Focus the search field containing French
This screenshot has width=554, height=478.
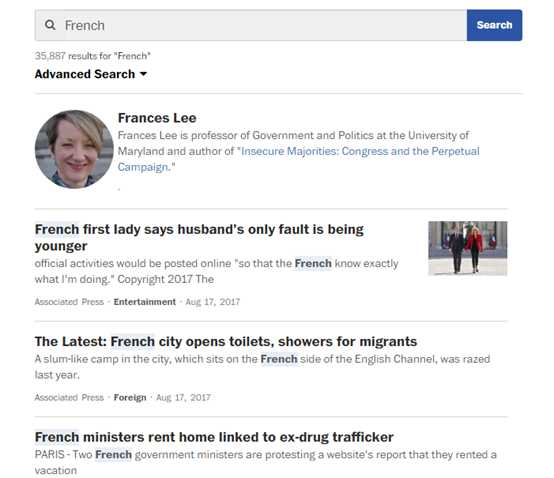[x=251, y=25]
